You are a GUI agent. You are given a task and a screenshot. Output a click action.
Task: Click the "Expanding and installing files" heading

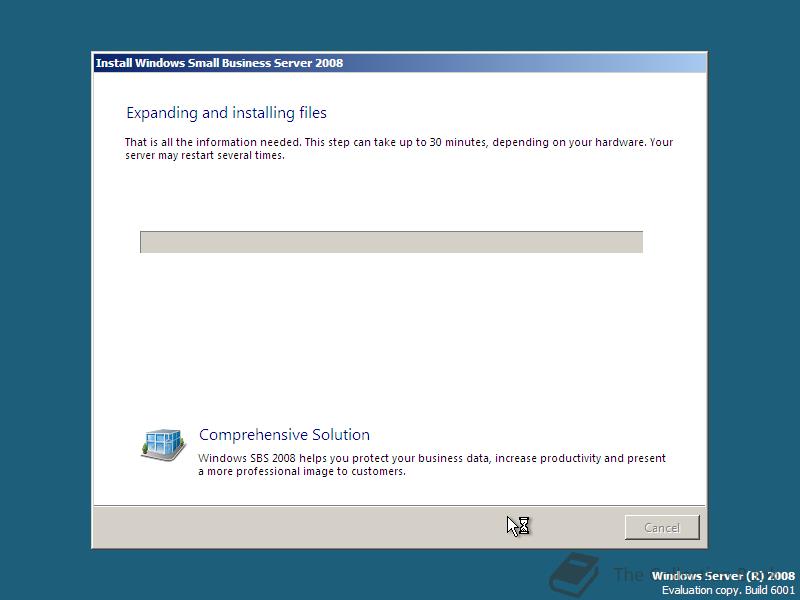pos(227,113)
